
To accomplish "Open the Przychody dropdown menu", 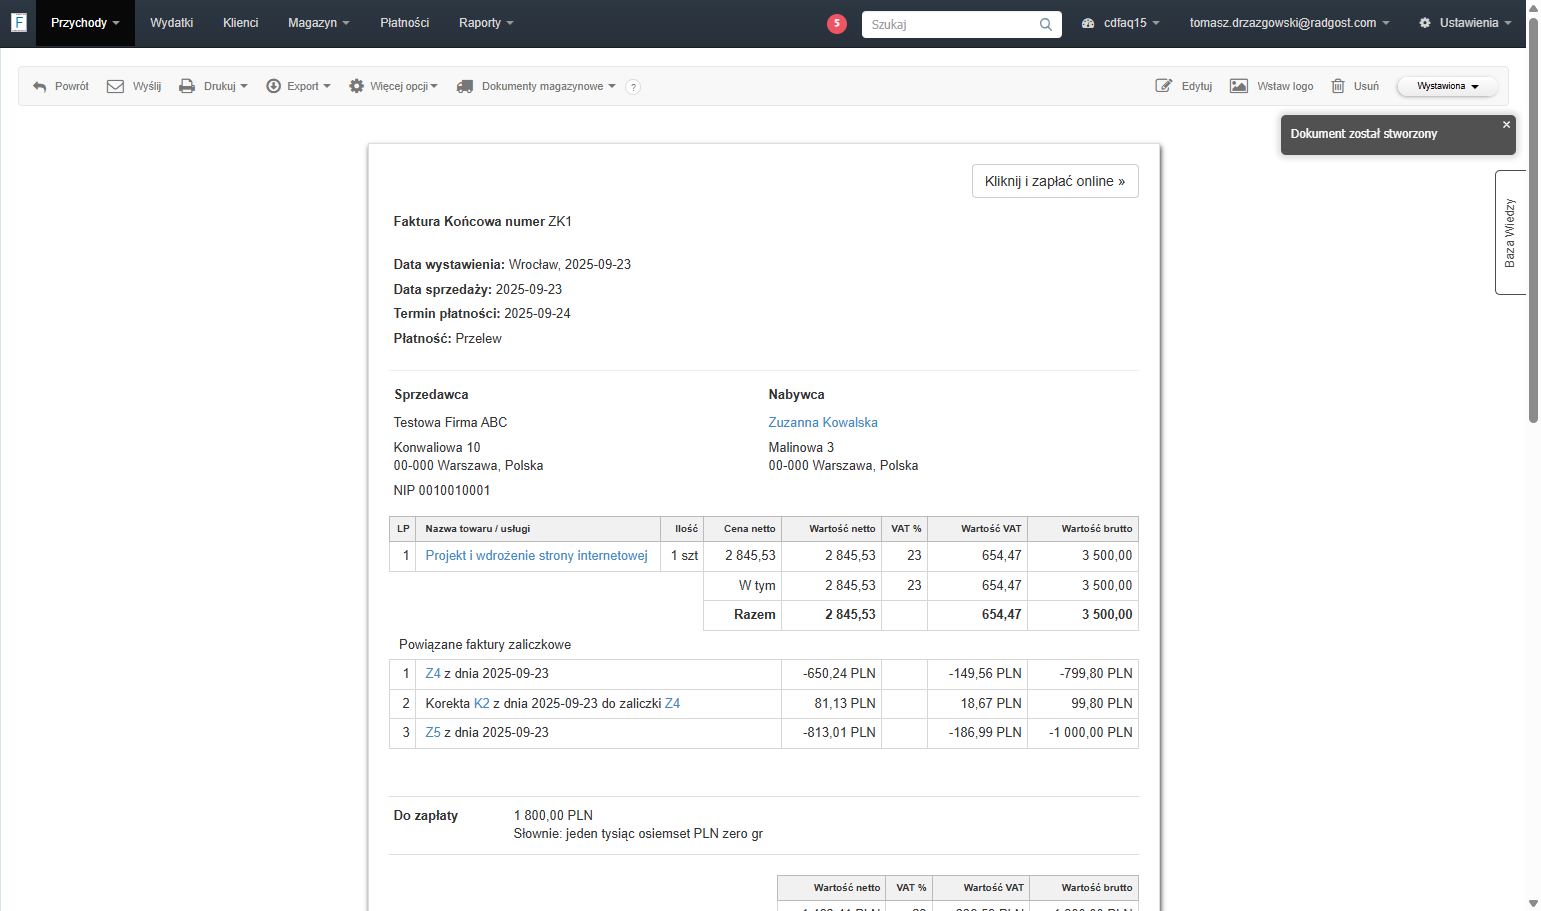I will click(x=85, y=23).
